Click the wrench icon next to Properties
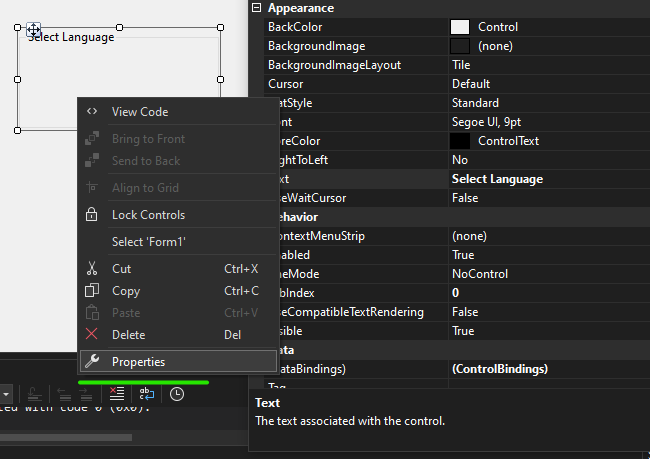The height and width of the screenshot is (459, 650). 92,362
